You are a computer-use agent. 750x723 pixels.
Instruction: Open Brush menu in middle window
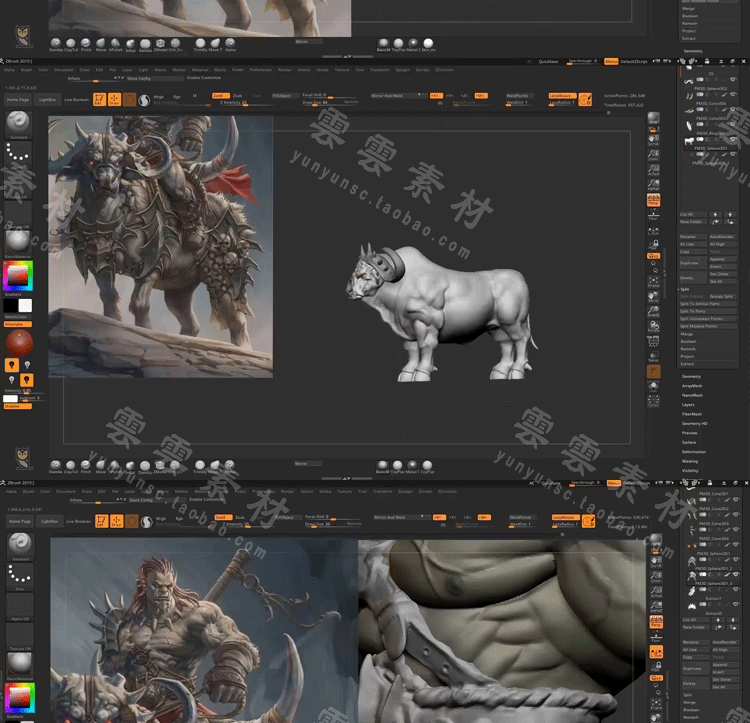tap(26, 70)
